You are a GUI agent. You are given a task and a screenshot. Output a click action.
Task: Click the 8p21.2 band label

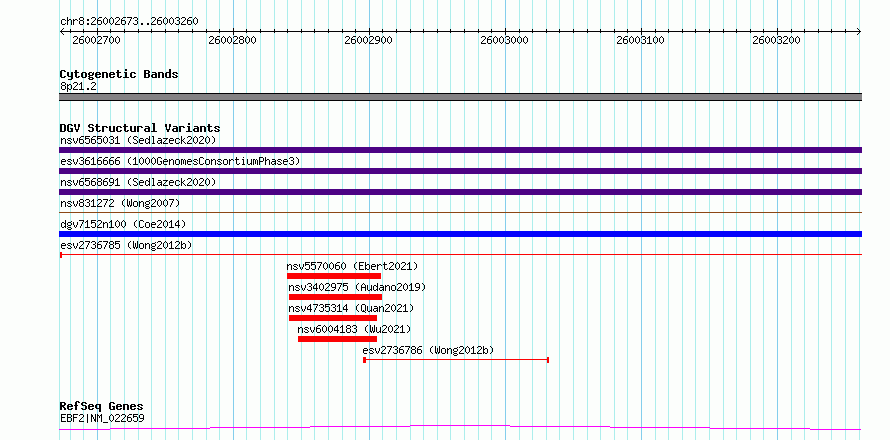coord(78,87)
